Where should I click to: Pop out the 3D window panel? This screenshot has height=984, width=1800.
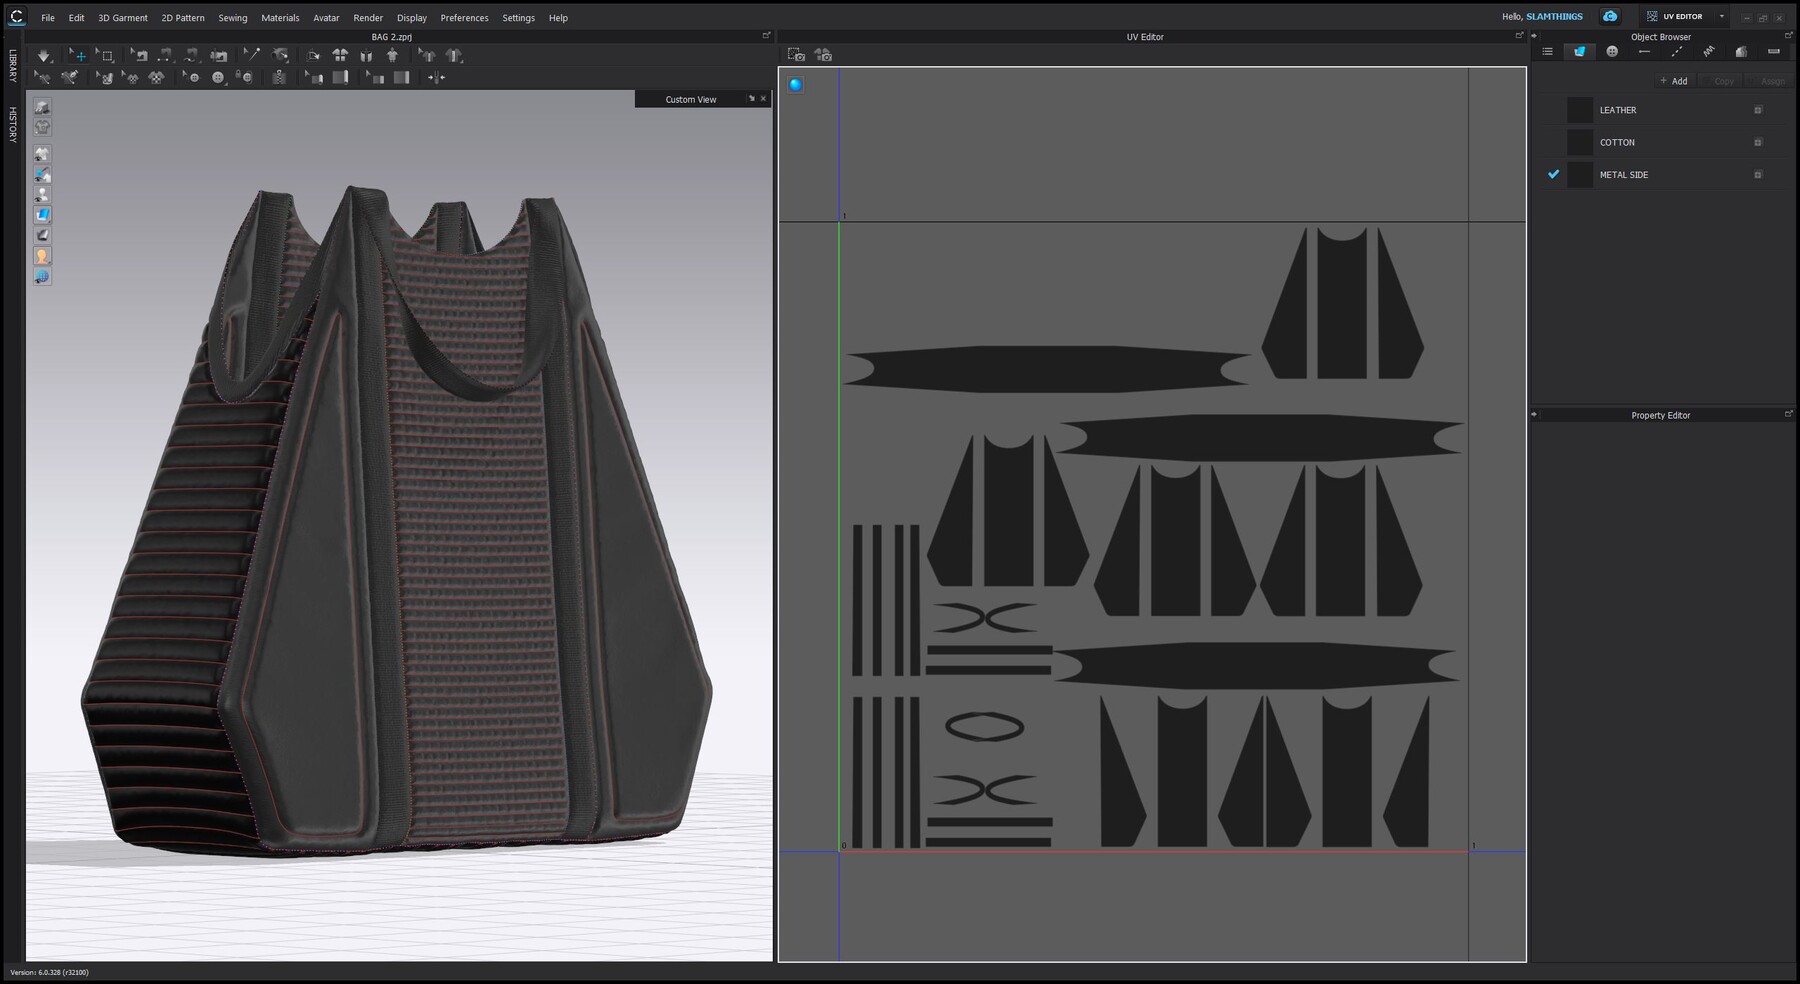pyautogui.click(x=766, y=36)
